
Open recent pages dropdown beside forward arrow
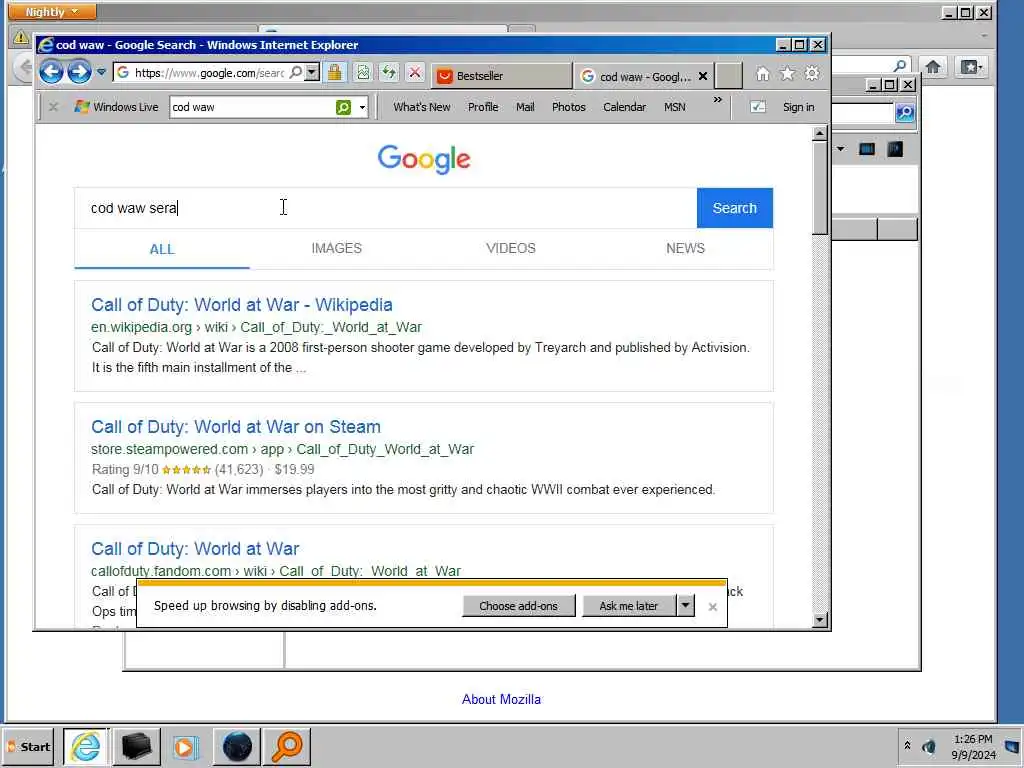click(101, 72)
